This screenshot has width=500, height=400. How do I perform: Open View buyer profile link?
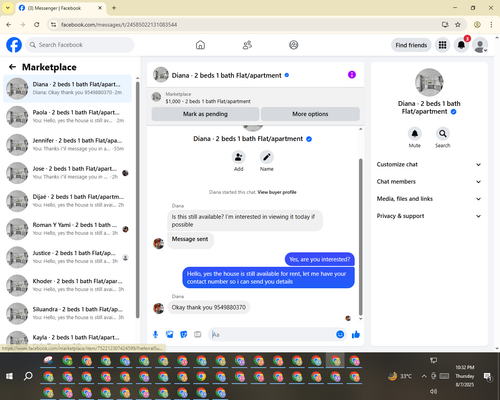point(277,192)
